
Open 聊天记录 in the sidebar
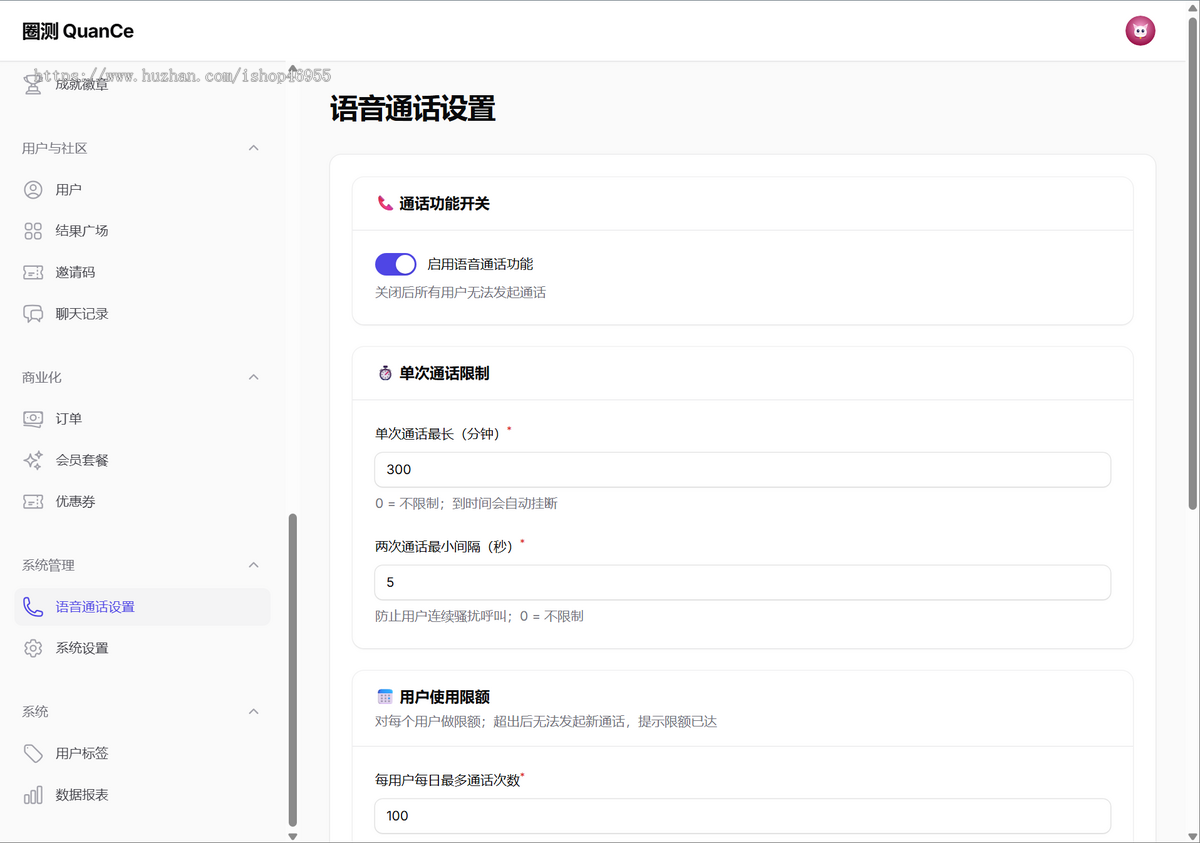coord(142,314)
